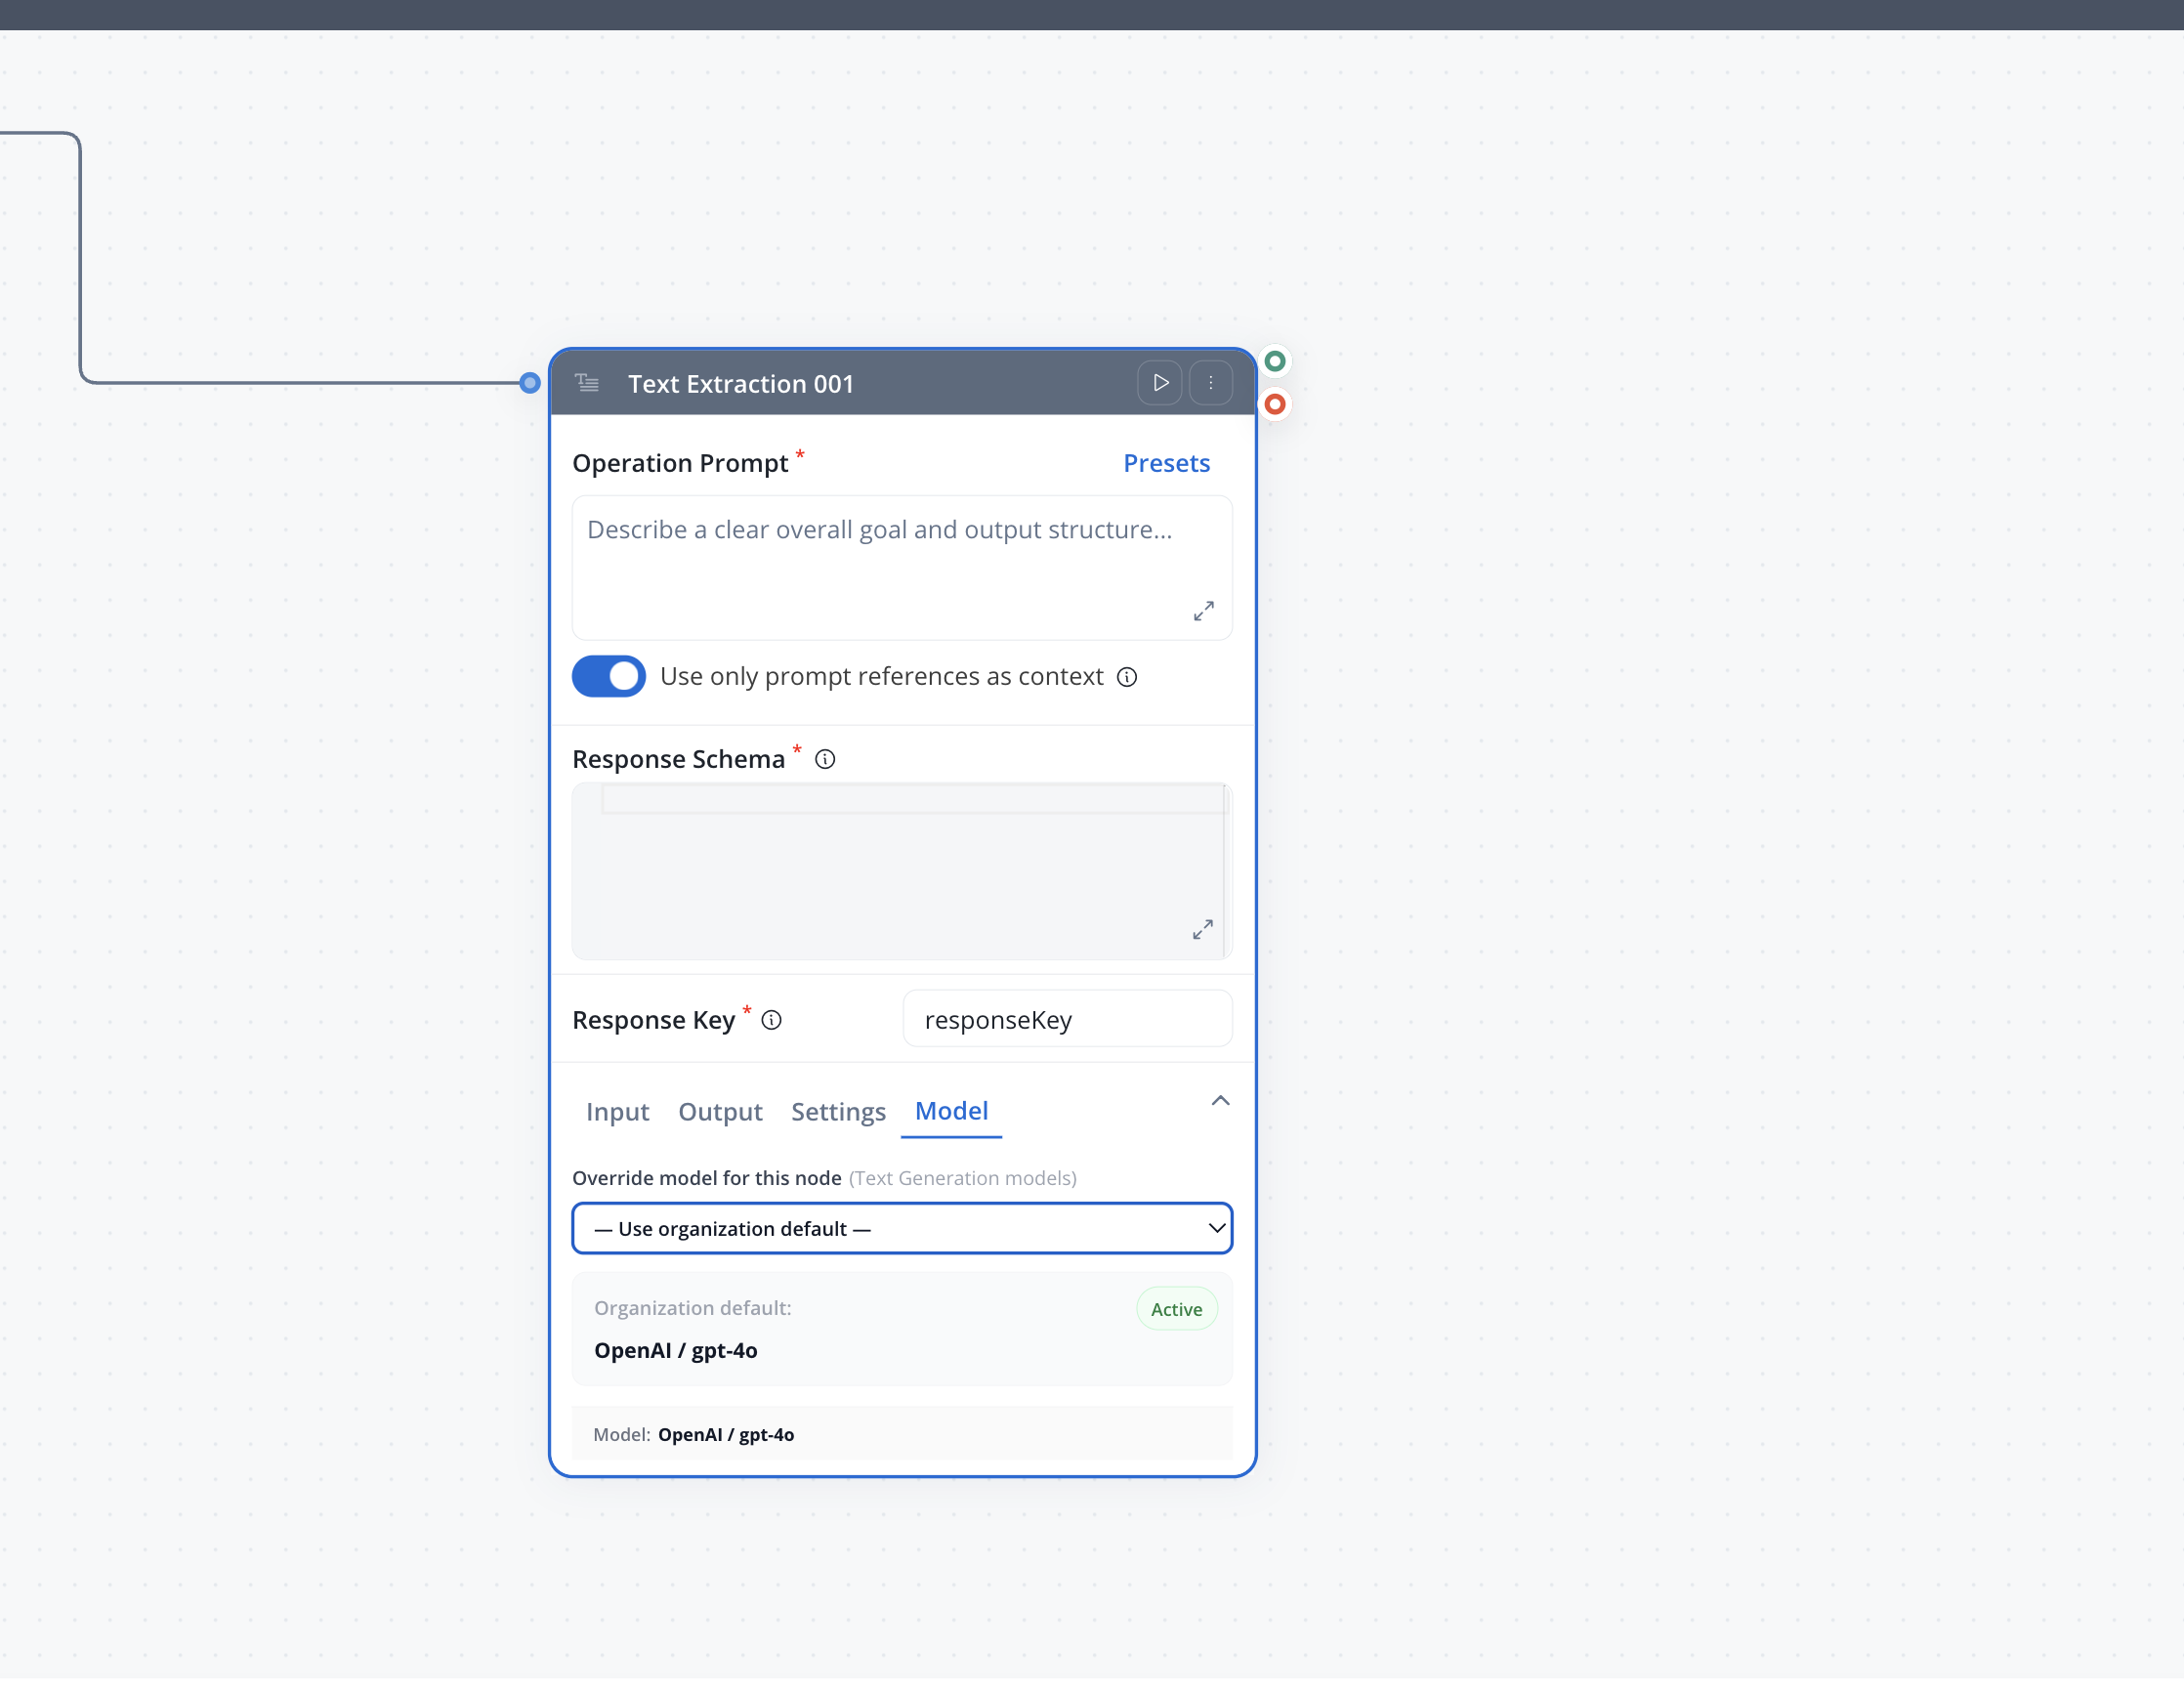The height and width of the screenshot is (1694, 2184).
Task: Switch to the Output tab
Action: [720, 1112]
